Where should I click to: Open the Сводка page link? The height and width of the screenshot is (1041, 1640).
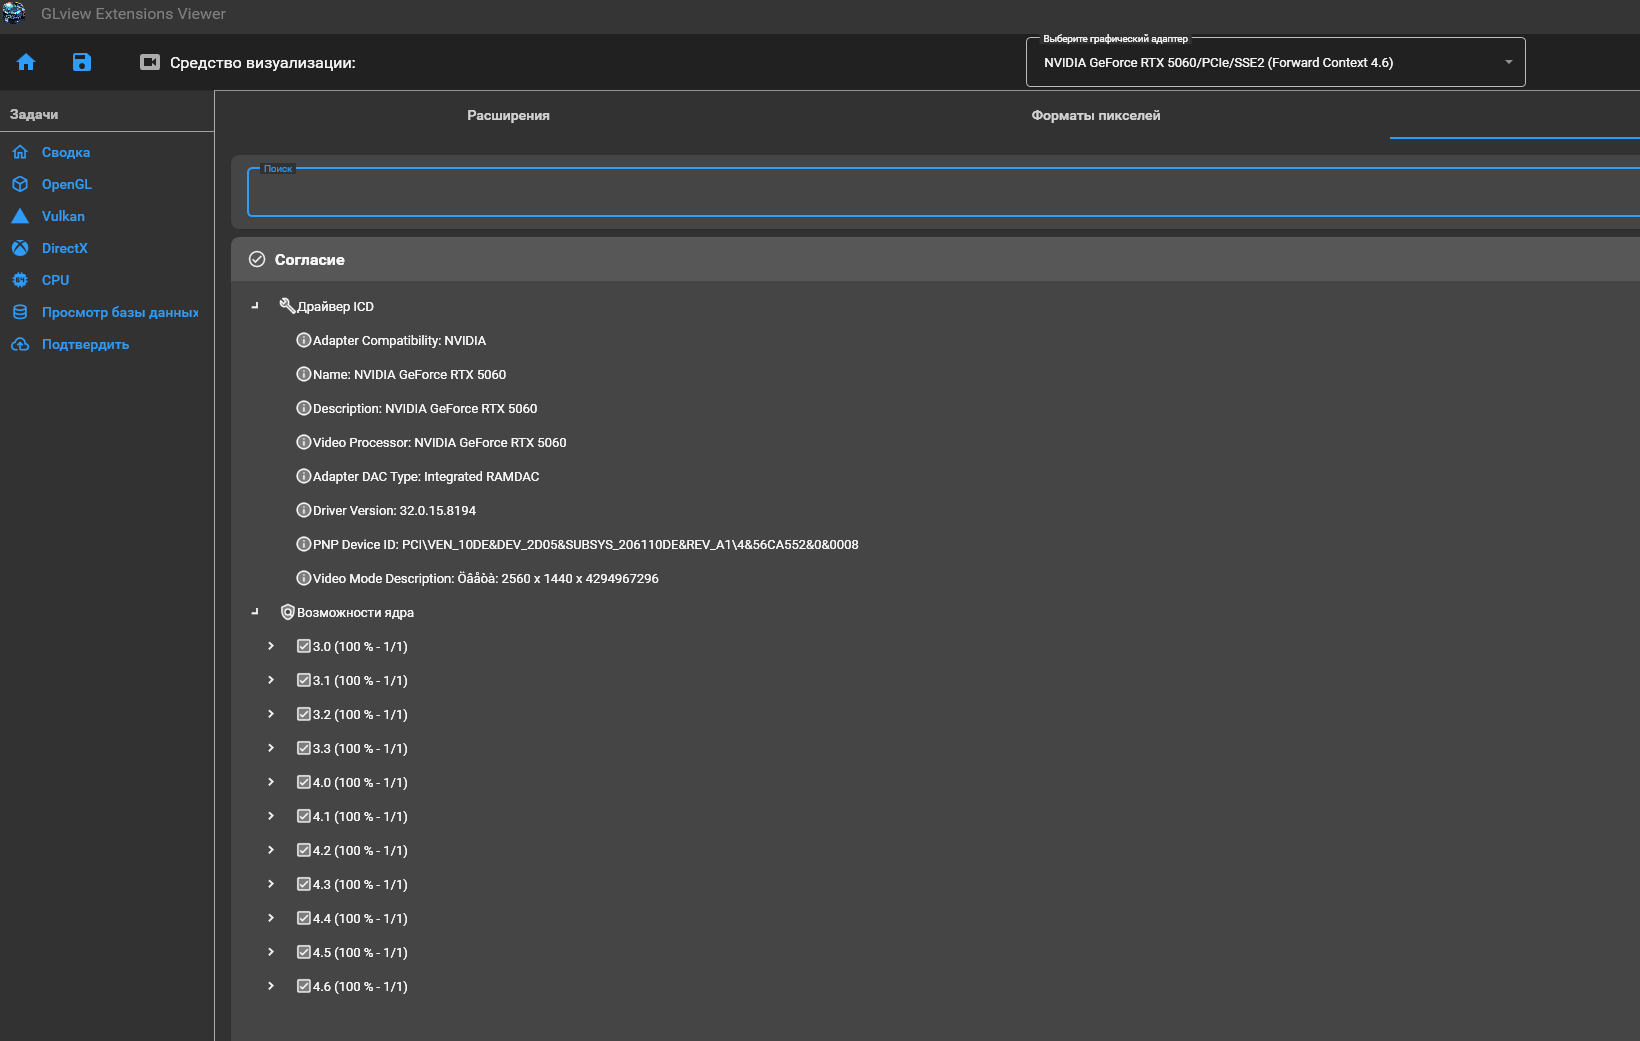pos(66,152)
